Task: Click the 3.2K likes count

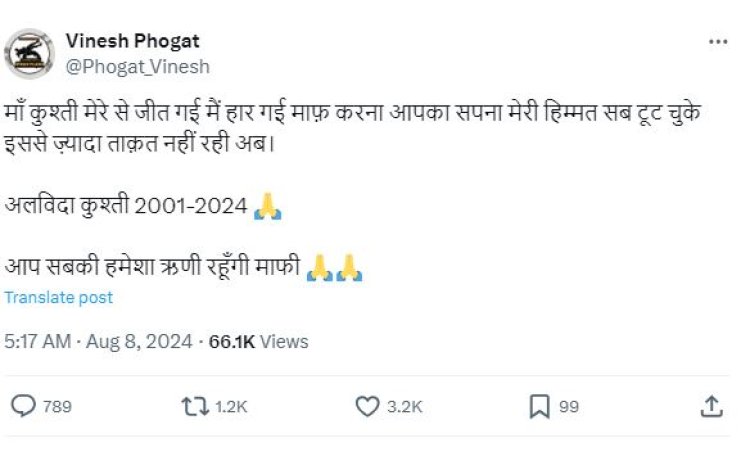Action: point(404,407)
